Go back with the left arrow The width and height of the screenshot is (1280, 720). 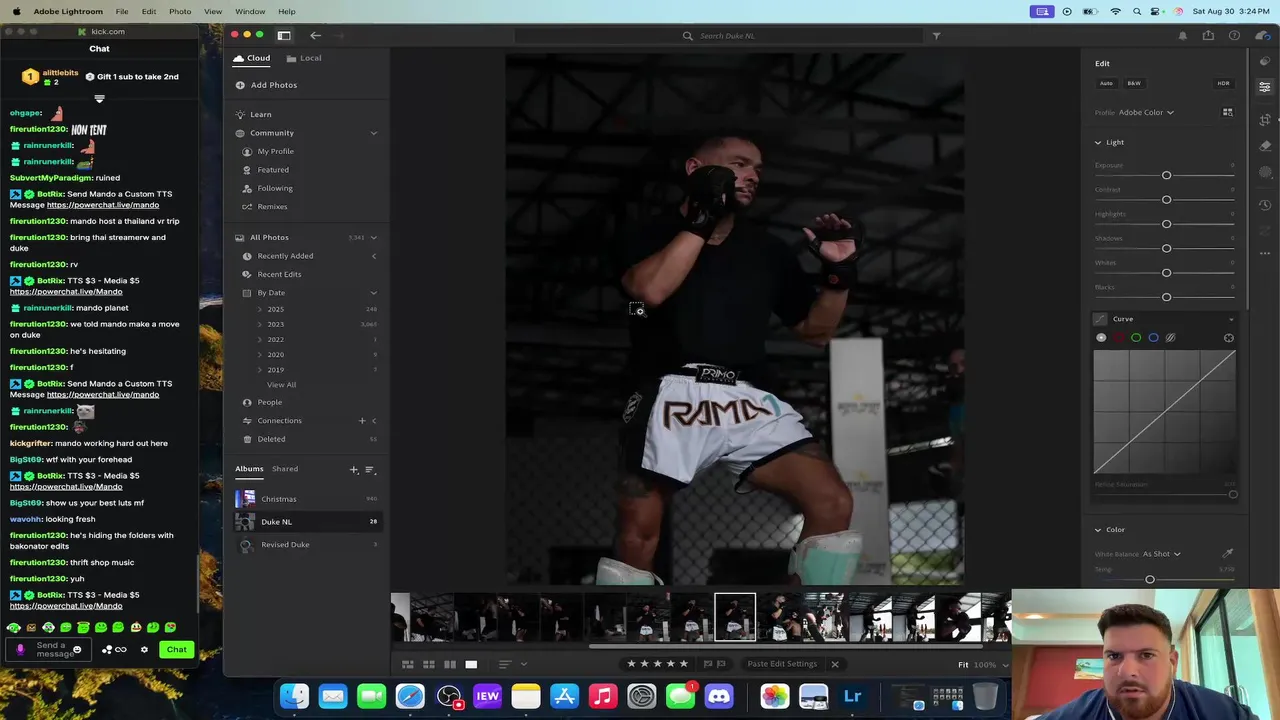(315, 35)
